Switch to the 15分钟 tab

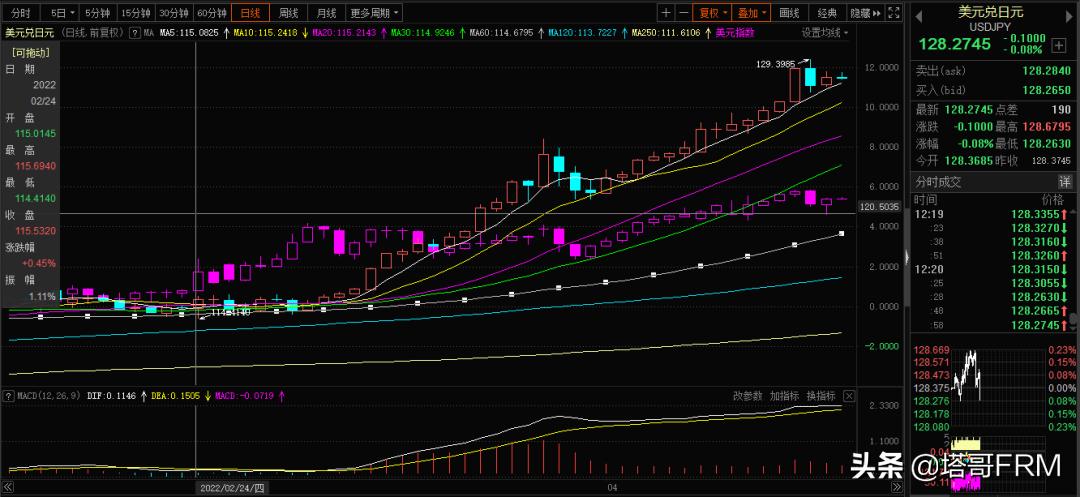tap(136, 12)
